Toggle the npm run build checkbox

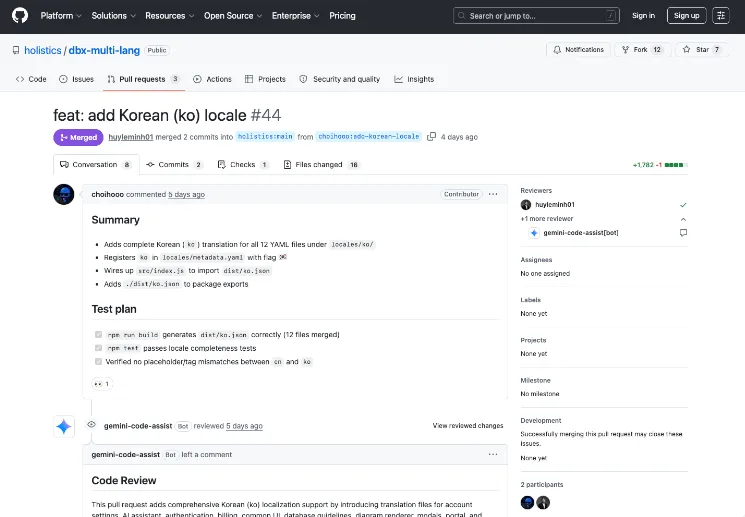[x=98, y=335]
